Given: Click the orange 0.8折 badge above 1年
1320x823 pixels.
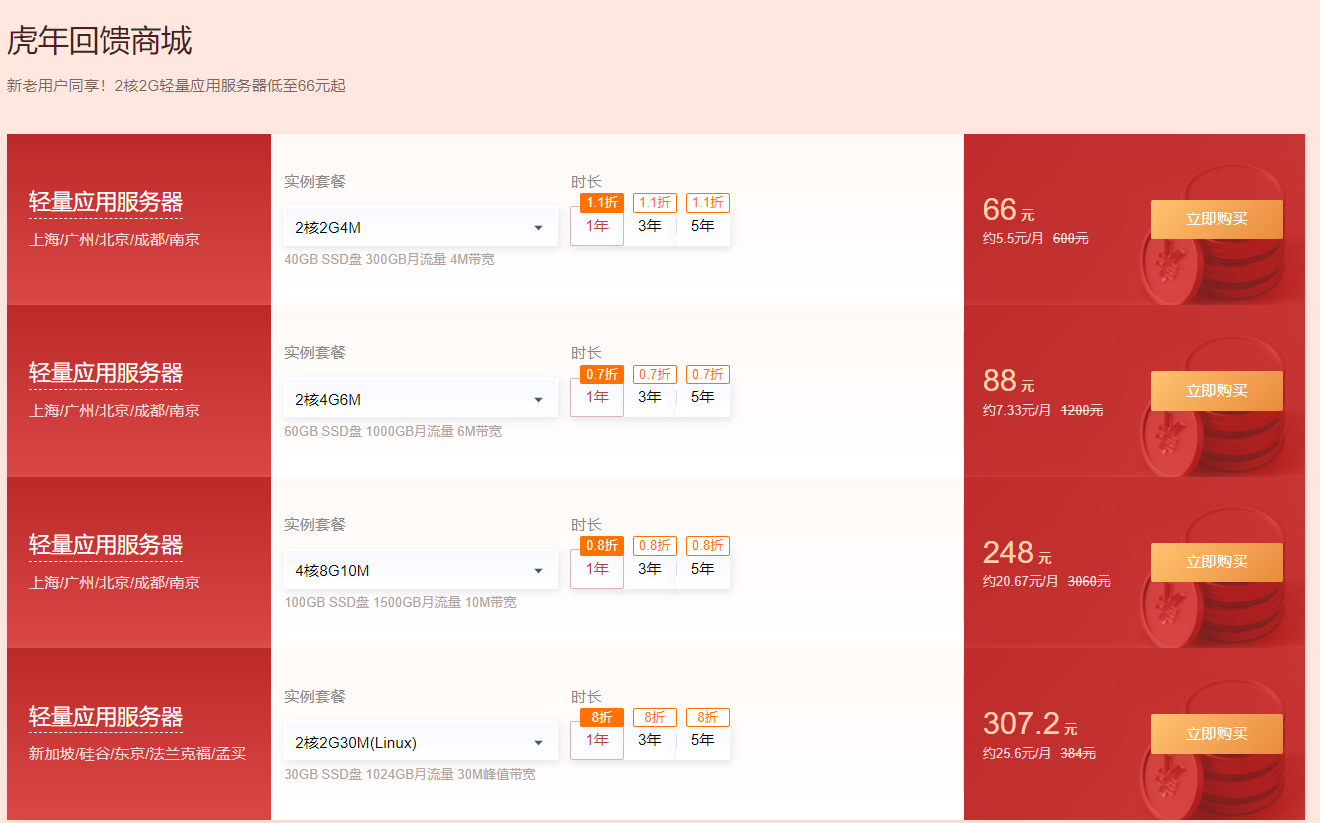Looking at the screenshot, I should pos(602,546).
